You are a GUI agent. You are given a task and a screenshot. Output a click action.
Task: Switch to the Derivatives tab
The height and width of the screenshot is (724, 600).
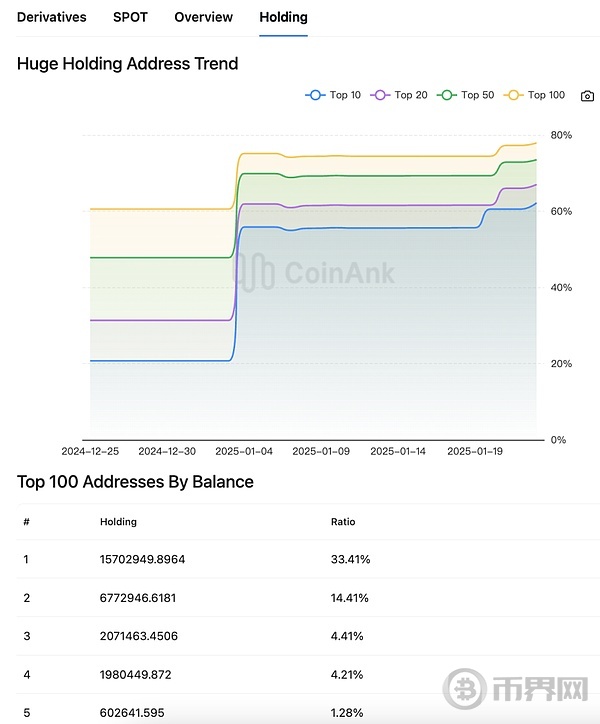[51, 17]
